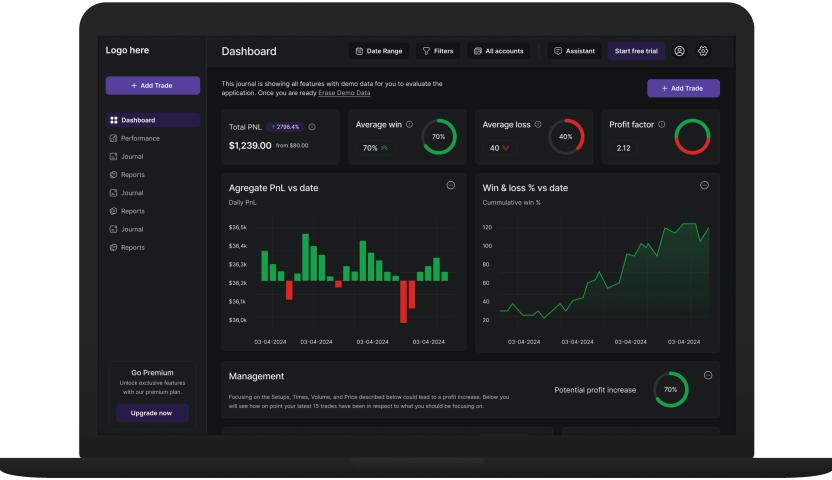The width and height of the screenshot is (832, 480).
Task: Open the Date Range picker
Action: [x=376, y=51]
